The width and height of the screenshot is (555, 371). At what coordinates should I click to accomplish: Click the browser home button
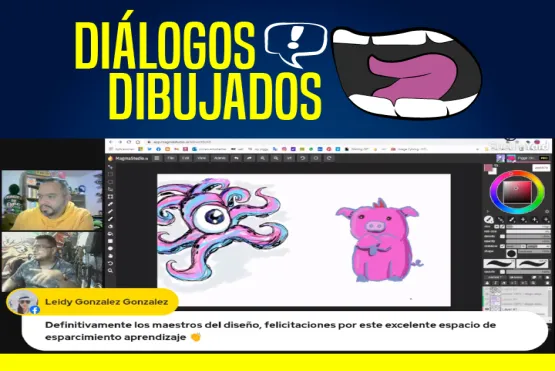click(138, 142)
